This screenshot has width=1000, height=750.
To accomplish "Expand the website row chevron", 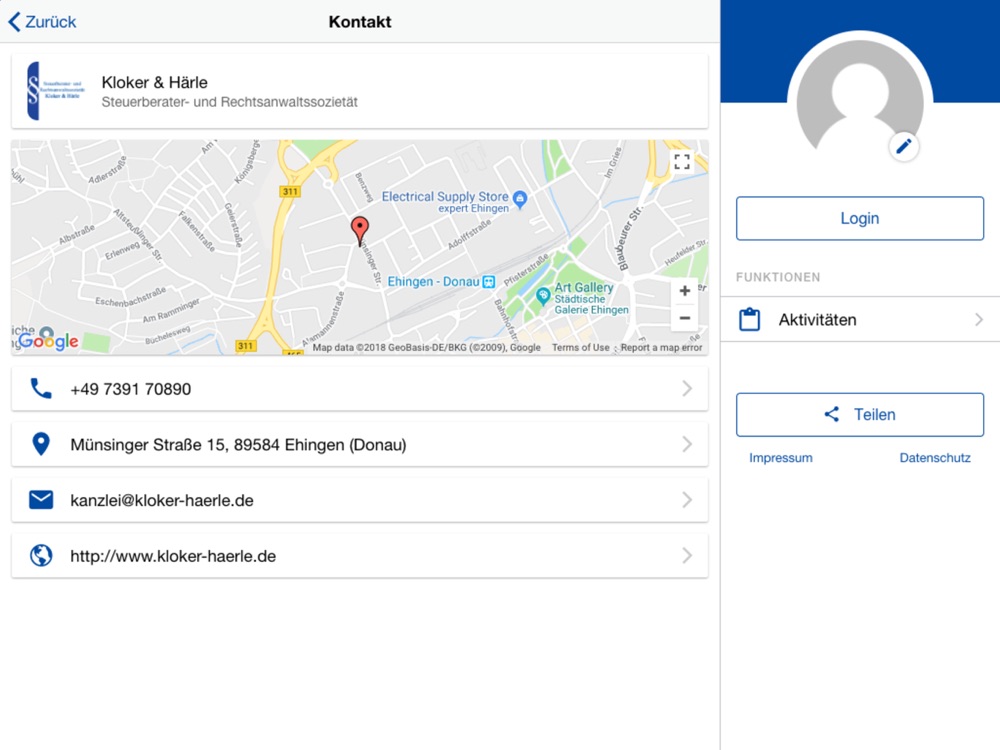I will click(687, 555).
